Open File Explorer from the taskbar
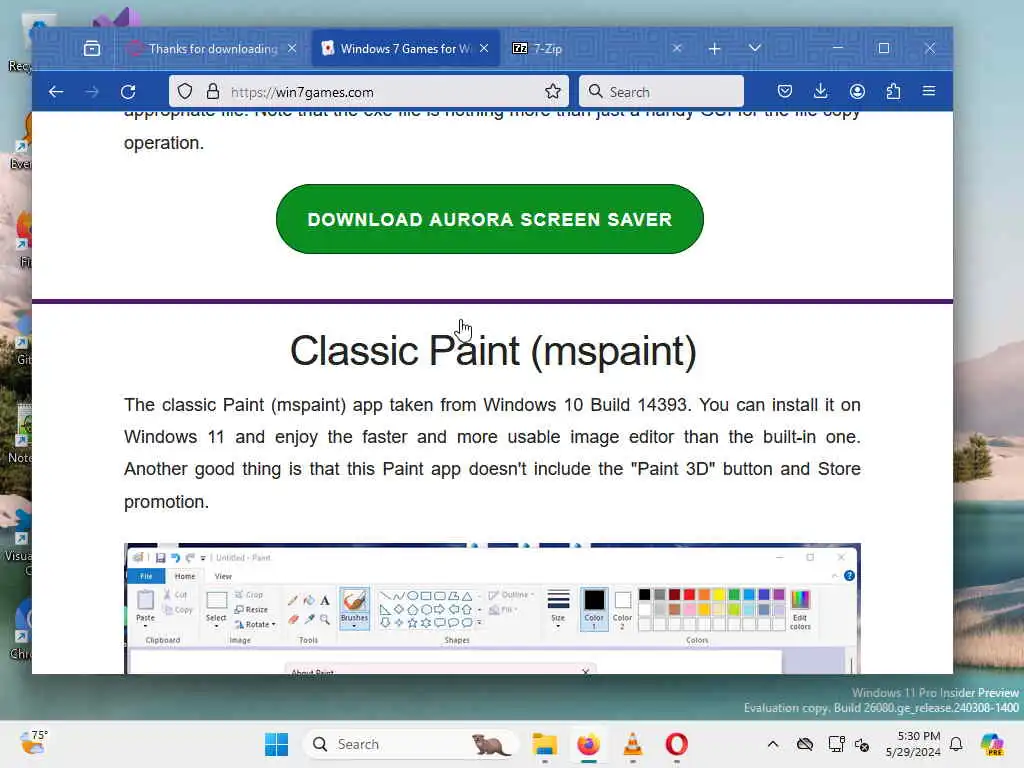1024x768 pixels. click(544, 744)
